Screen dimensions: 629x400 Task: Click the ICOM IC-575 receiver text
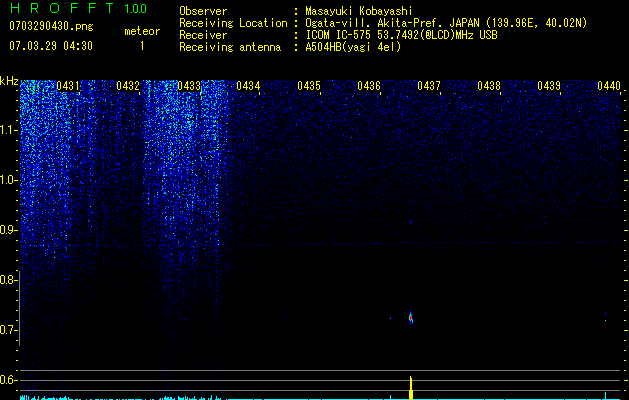[401, 35]
